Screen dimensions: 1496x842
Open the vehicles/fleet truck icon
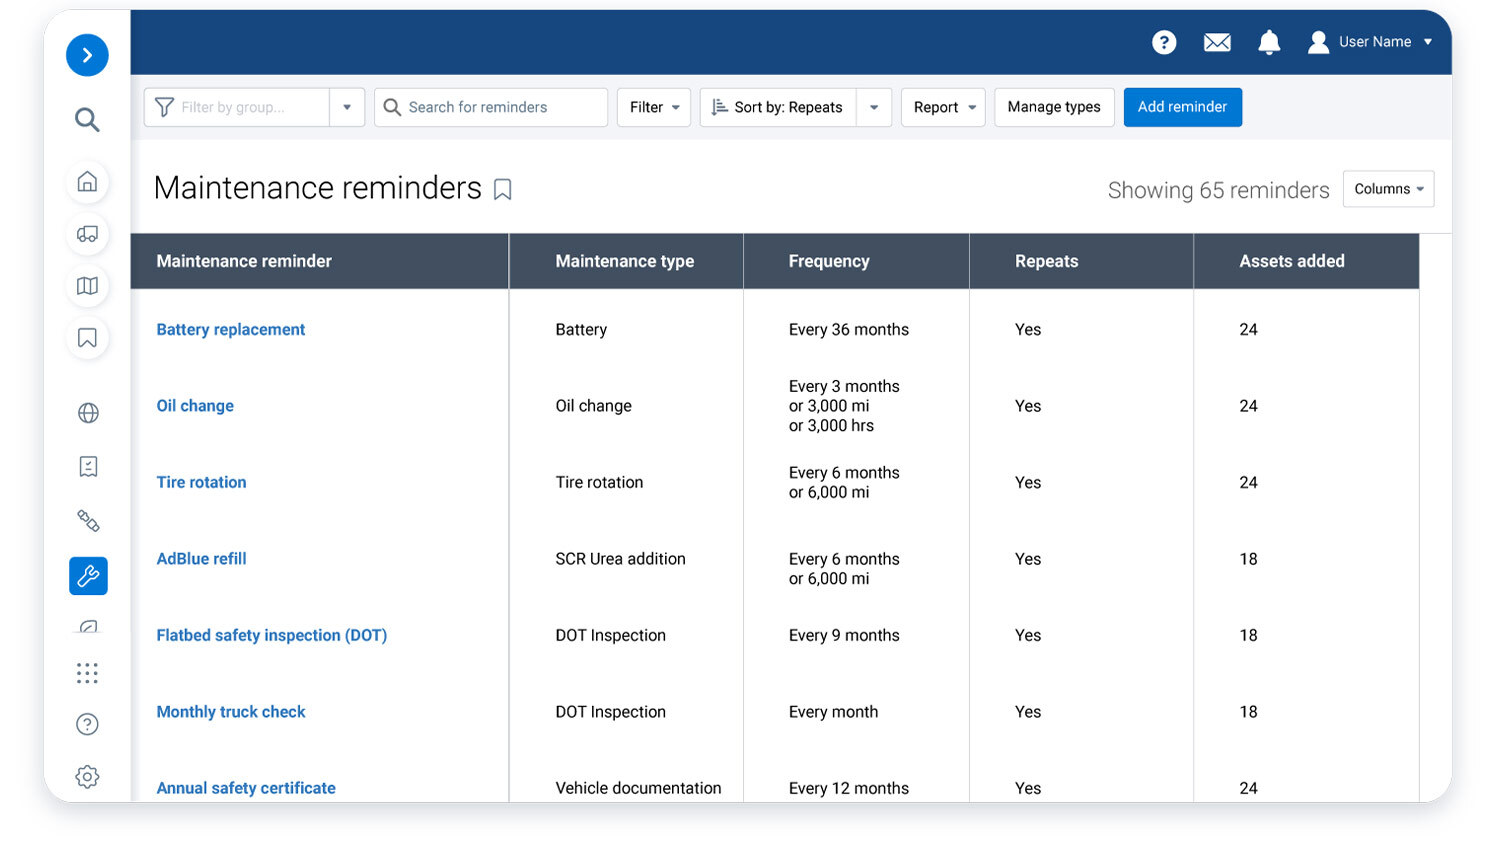pyautogui.click(x=87, y=234)
